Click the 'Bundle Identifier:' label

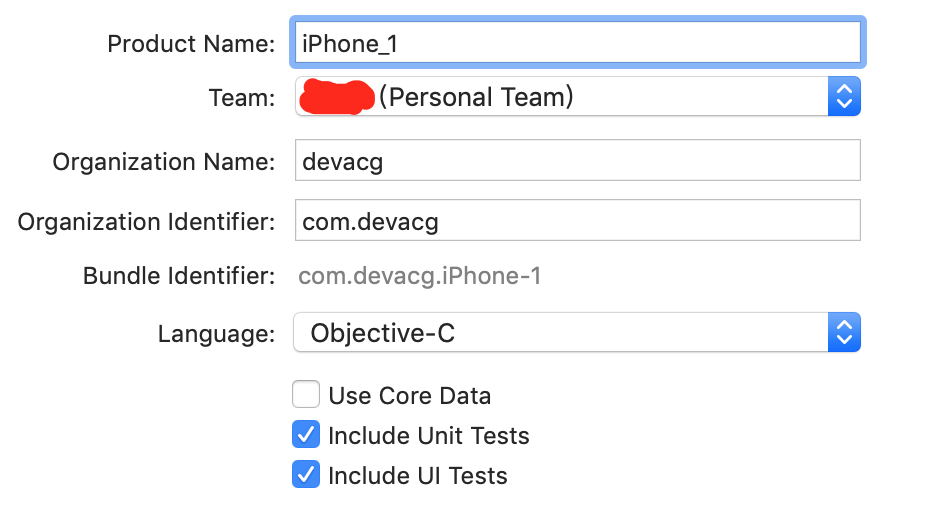pyautogui.click(x=179, y=276)
